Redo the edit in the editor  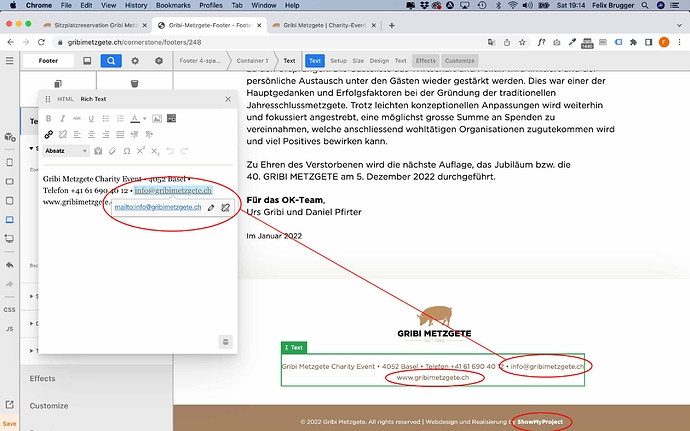(184, 151)
